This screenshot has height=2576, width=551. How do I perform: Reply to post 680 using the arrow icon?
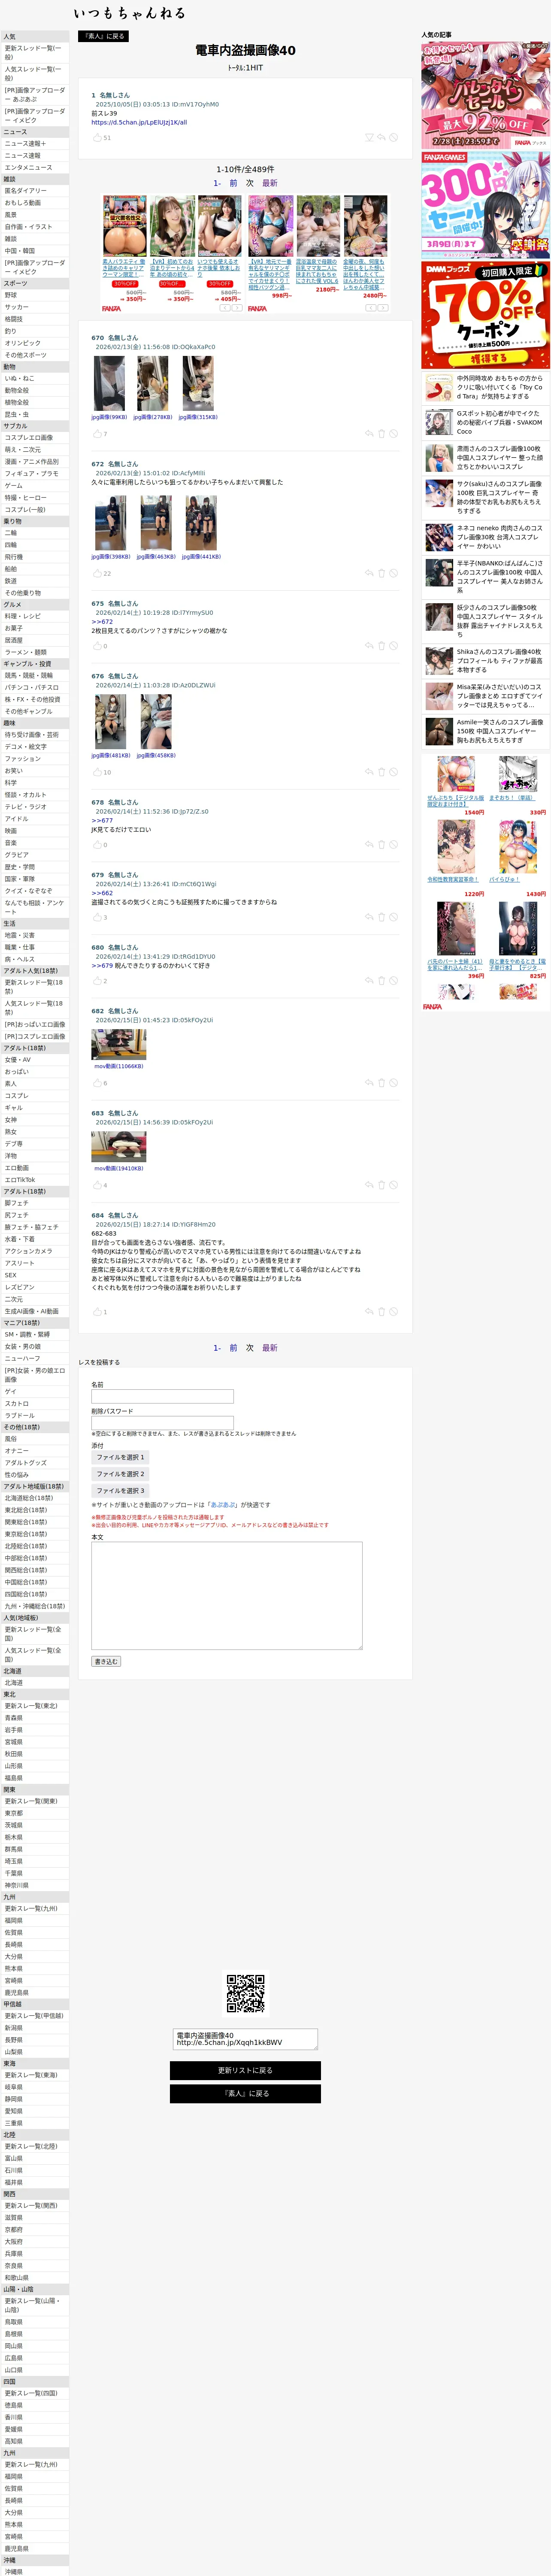[368, 981]
